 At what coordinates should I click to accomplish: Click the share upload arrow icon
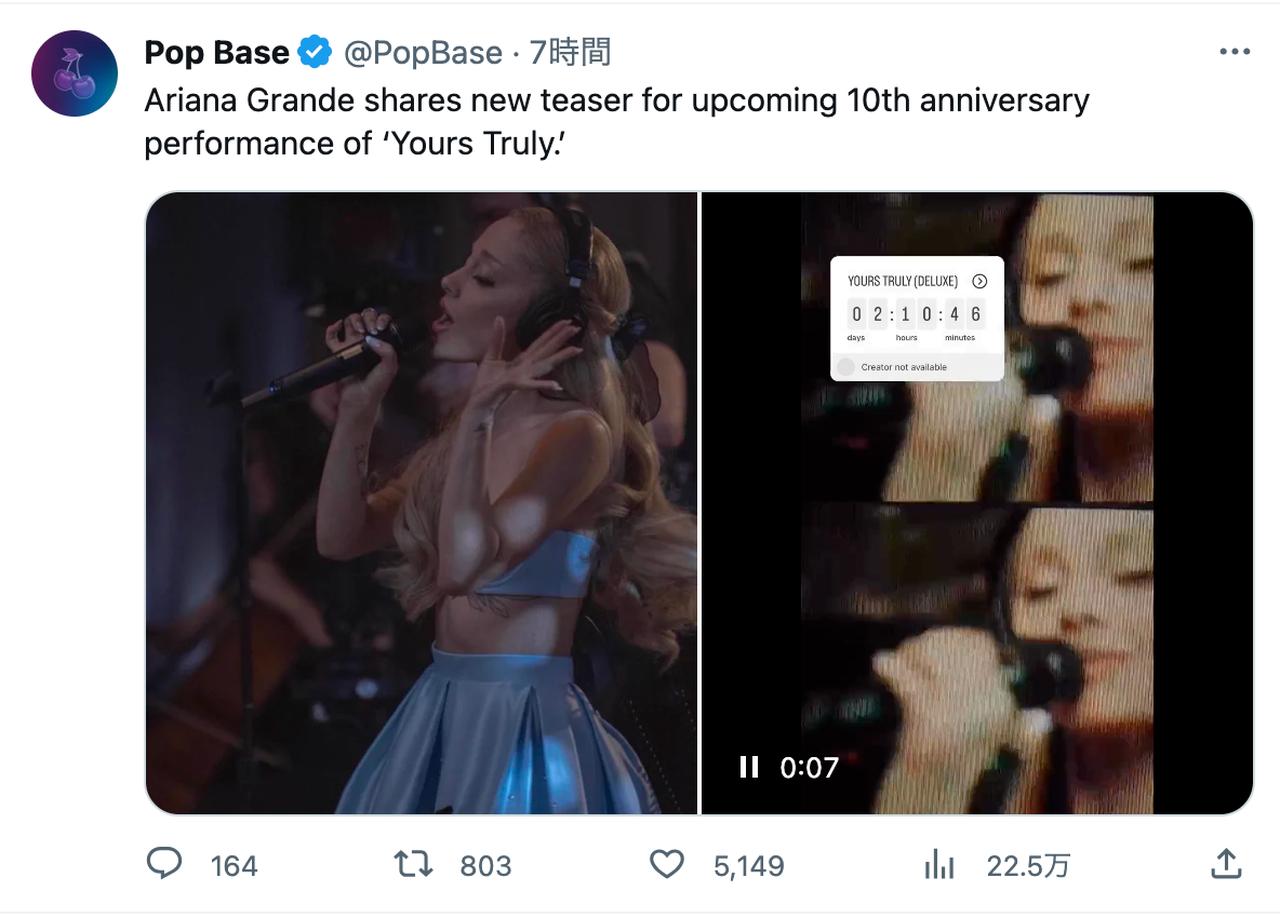(x=1226, y=864)
